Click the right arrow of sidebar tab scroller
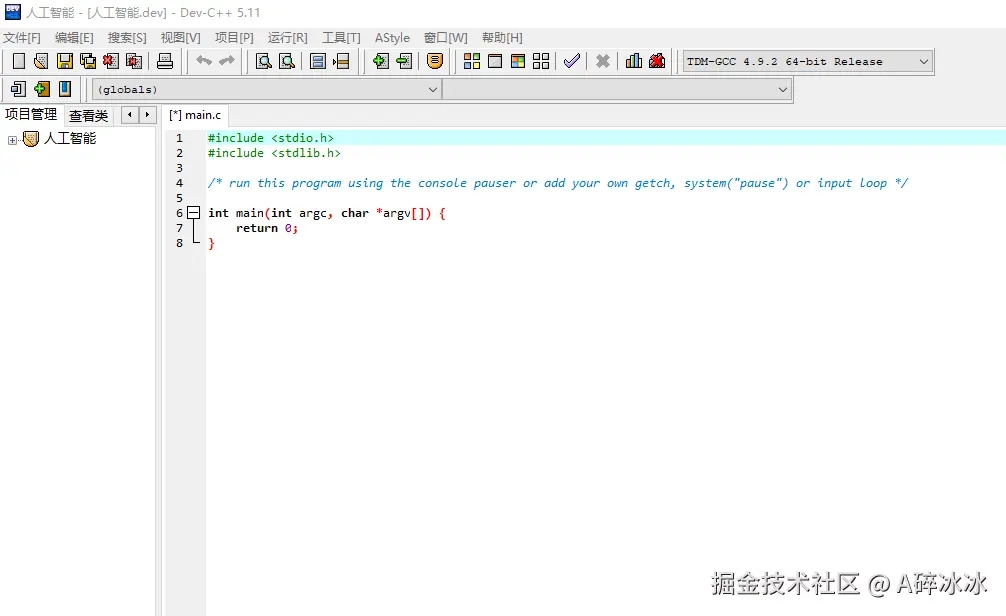The image size is (1006, 616). pos(148,115)
